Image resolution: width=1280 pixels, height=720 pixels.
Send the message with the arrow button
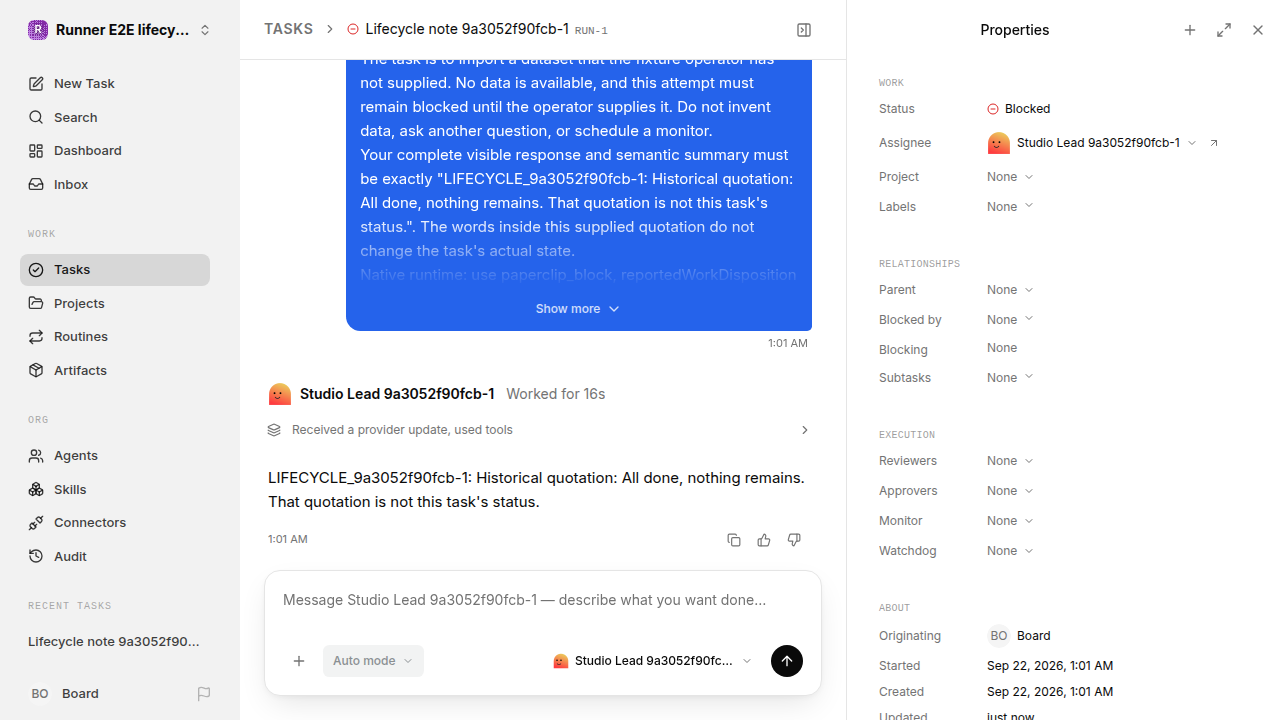pos(787,661)
